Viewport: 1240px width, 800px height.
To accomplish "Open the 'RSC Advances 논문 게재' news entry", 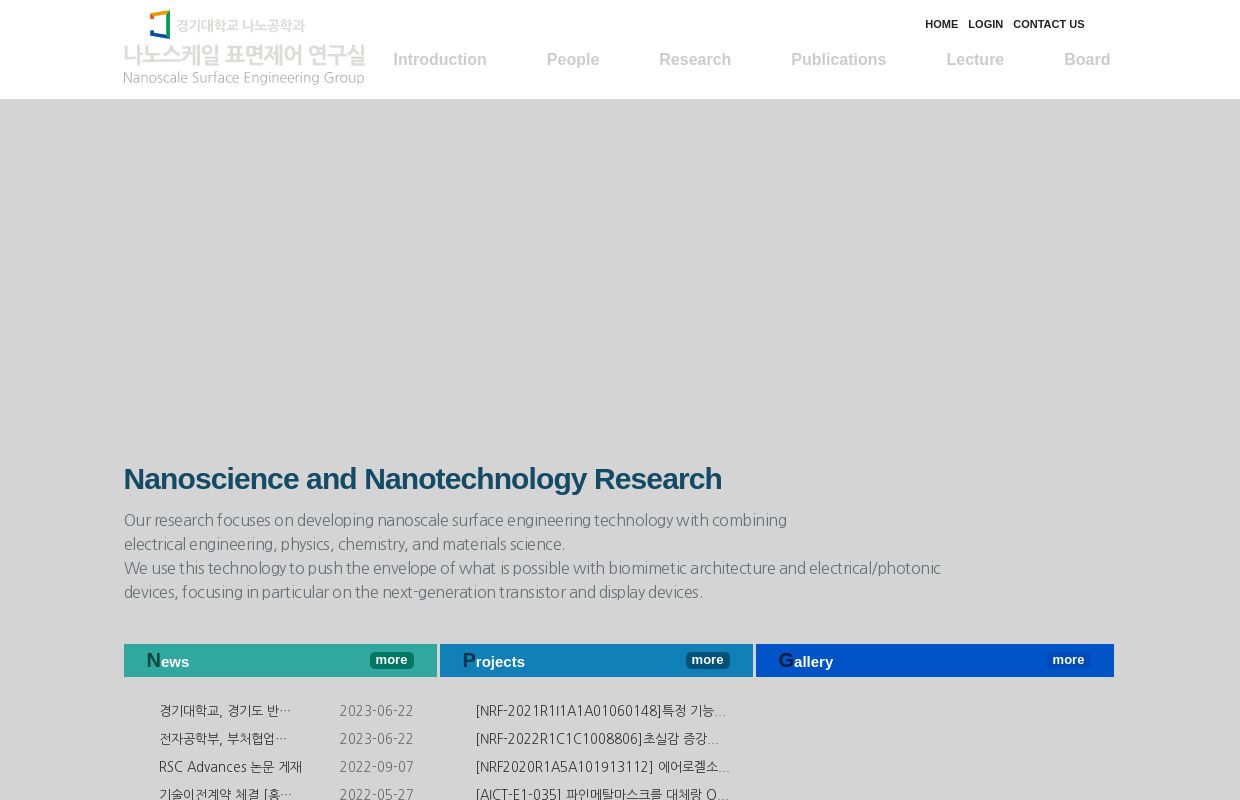I will (x=230, y=767).
